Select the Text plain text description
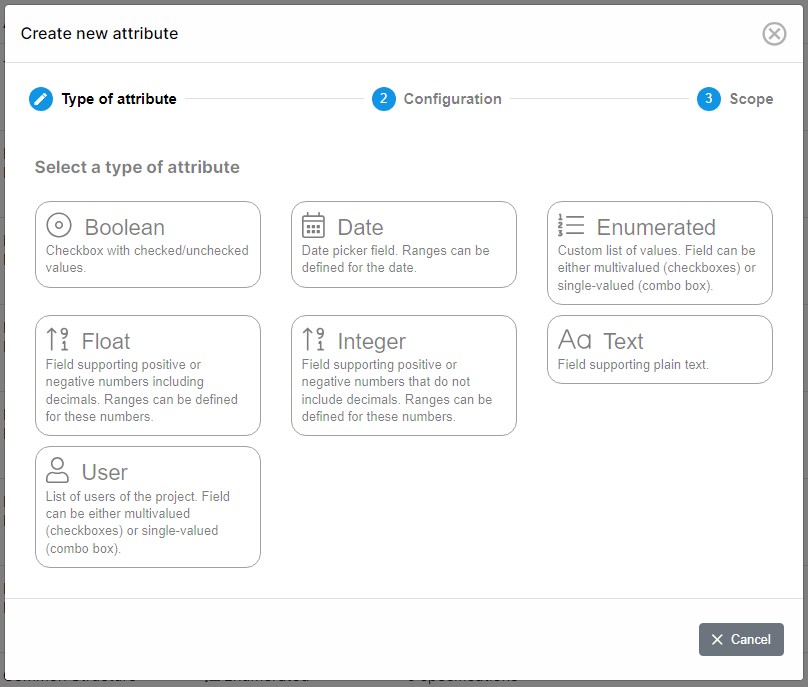Screen dimensions: 808x687 [x=633, y=365]
